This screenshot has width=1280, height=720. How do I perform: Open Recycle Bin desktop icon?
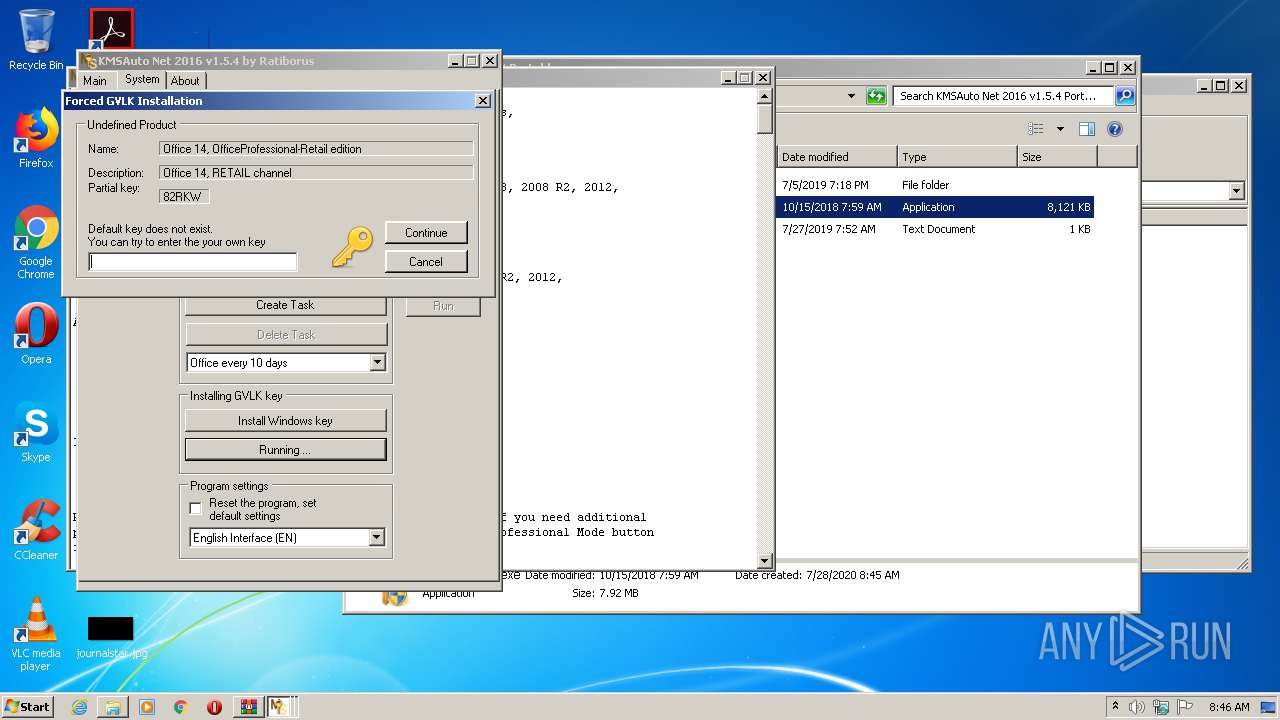[36, 40]
